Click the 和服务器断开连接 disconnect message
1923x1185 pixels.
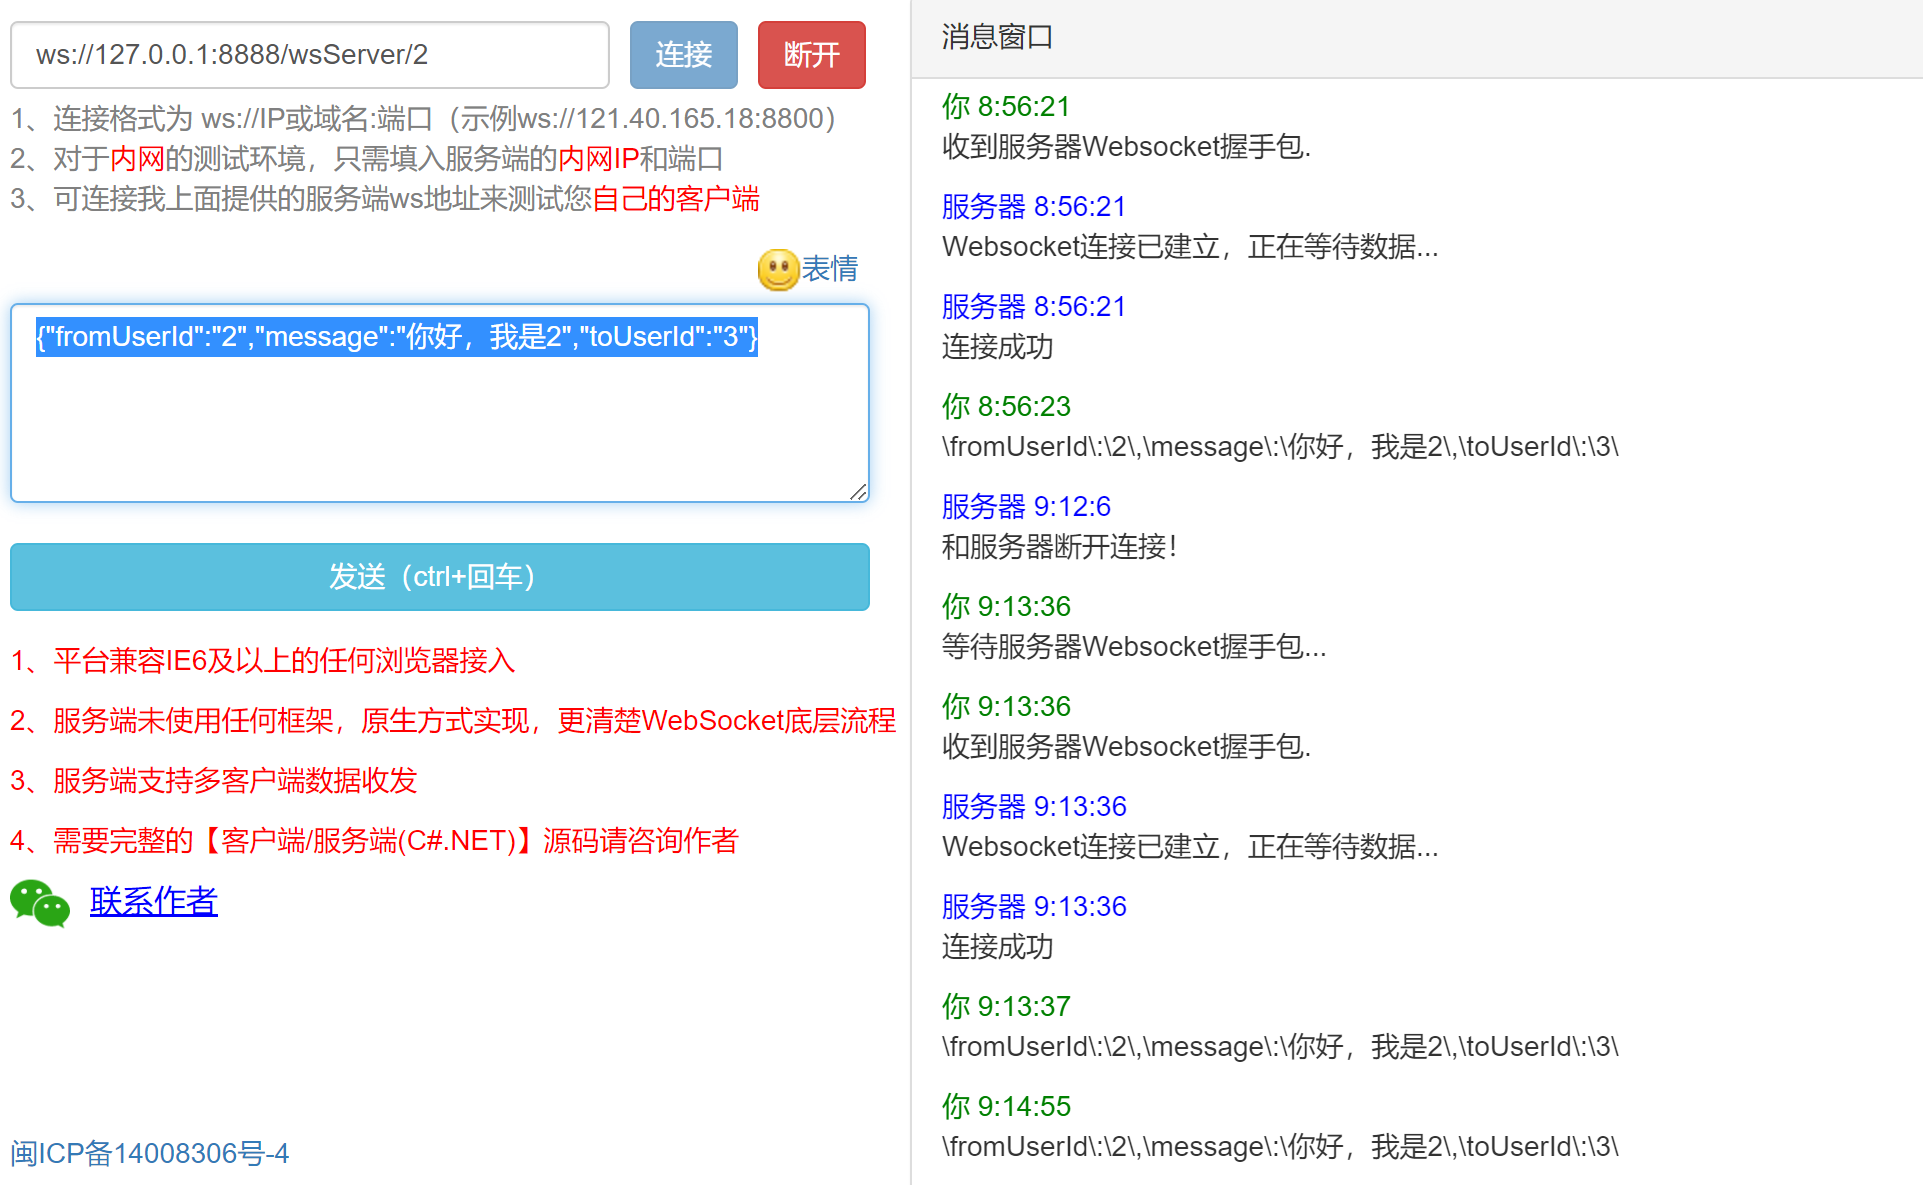(1059, 547)
